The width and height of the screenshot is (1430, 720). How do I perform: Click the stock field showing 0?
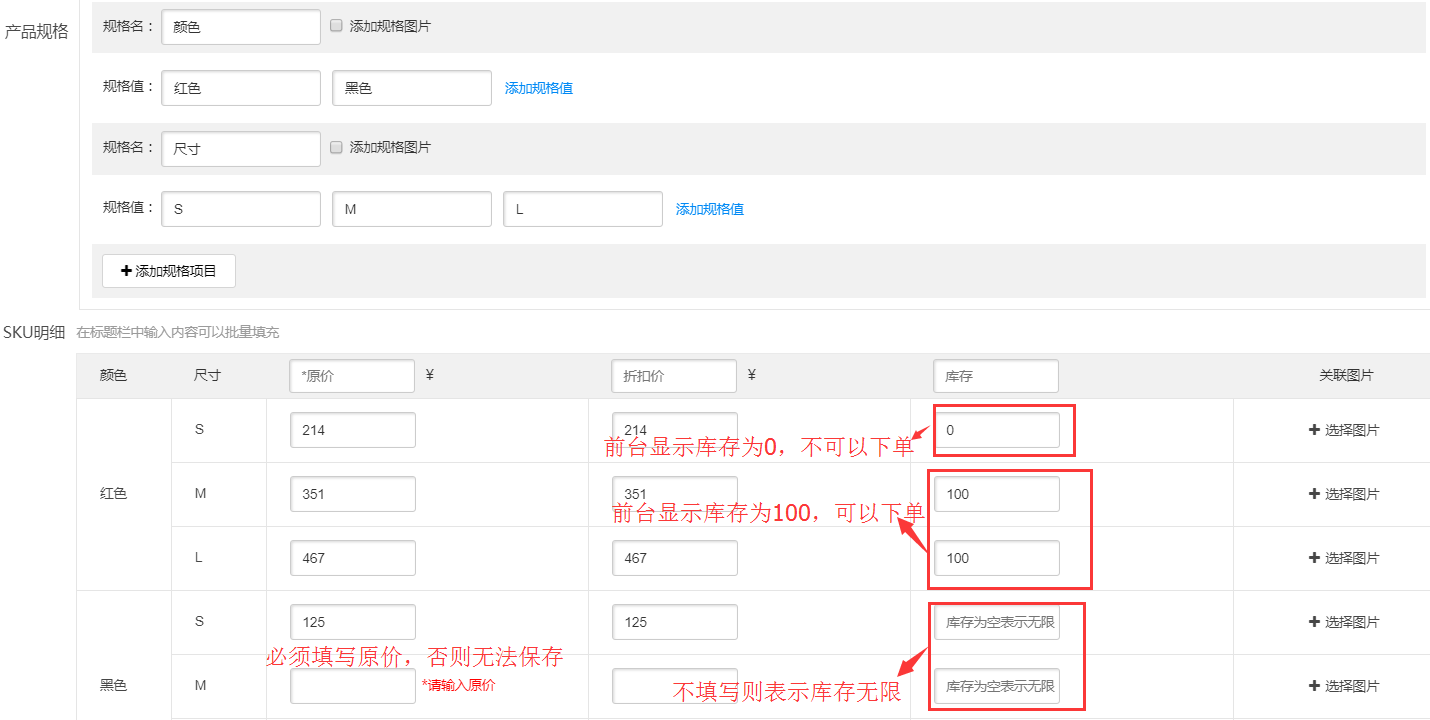tap(996, 430)
